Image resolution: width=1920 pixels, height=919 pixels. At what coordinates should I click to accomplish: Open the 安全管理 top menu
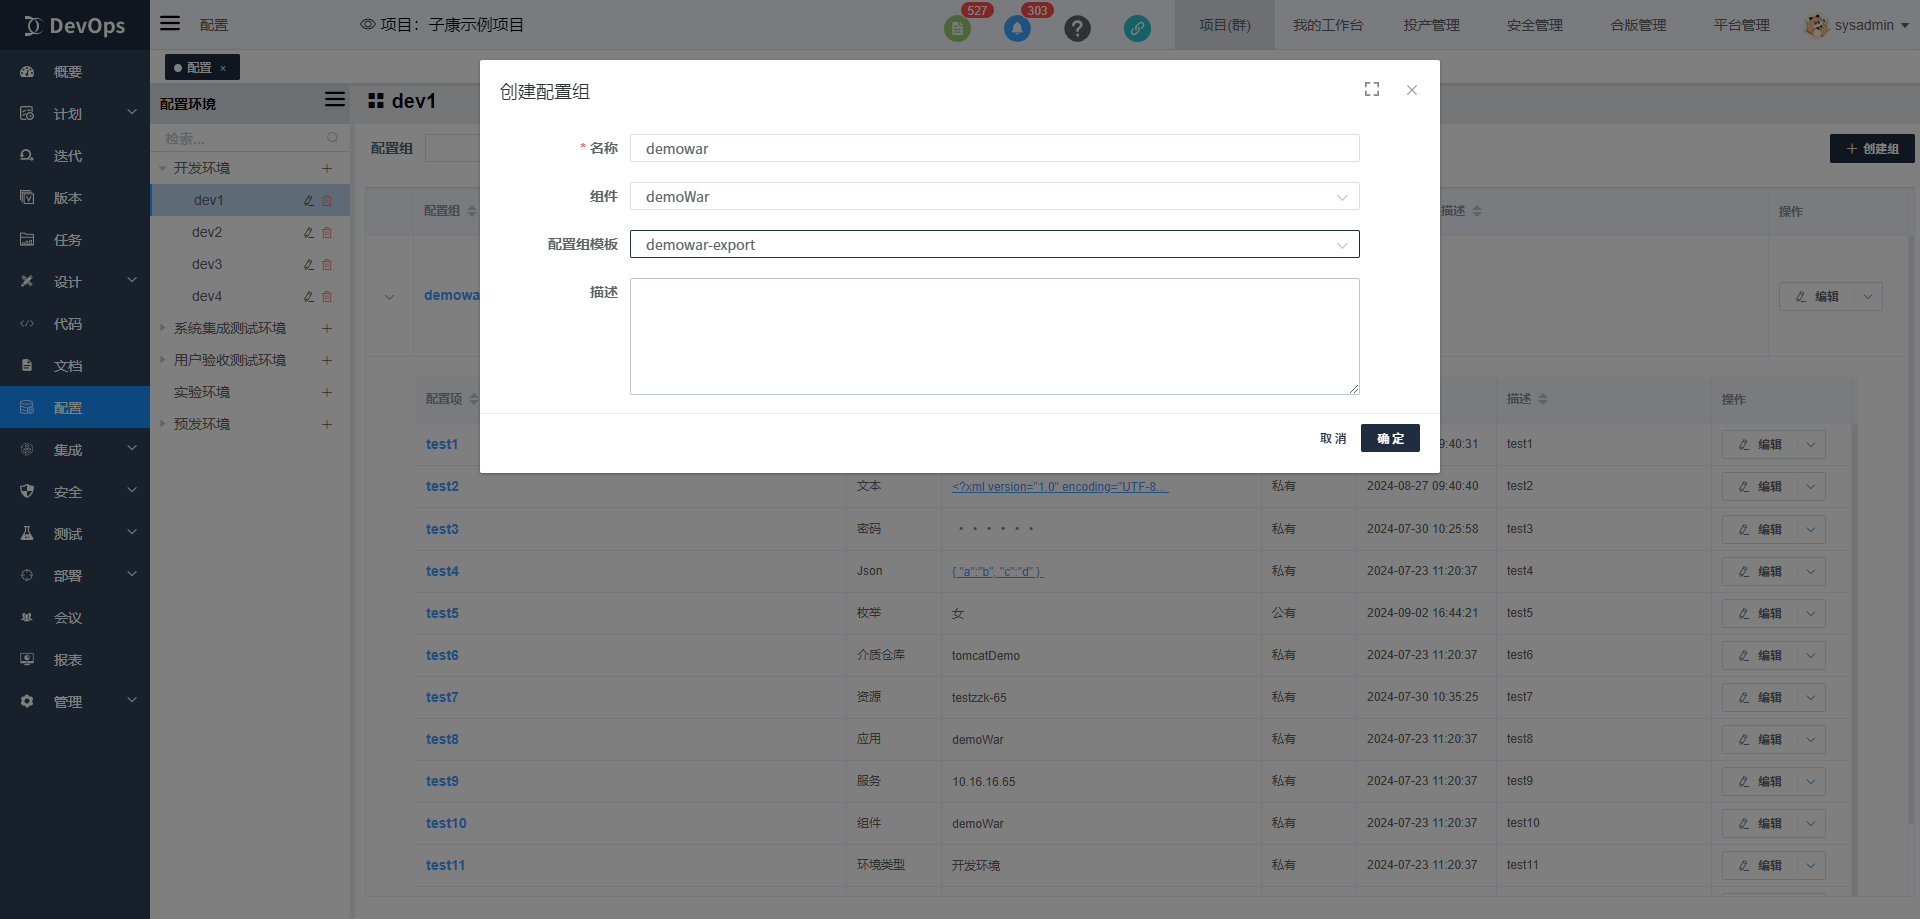click(x=1534, y=25)
